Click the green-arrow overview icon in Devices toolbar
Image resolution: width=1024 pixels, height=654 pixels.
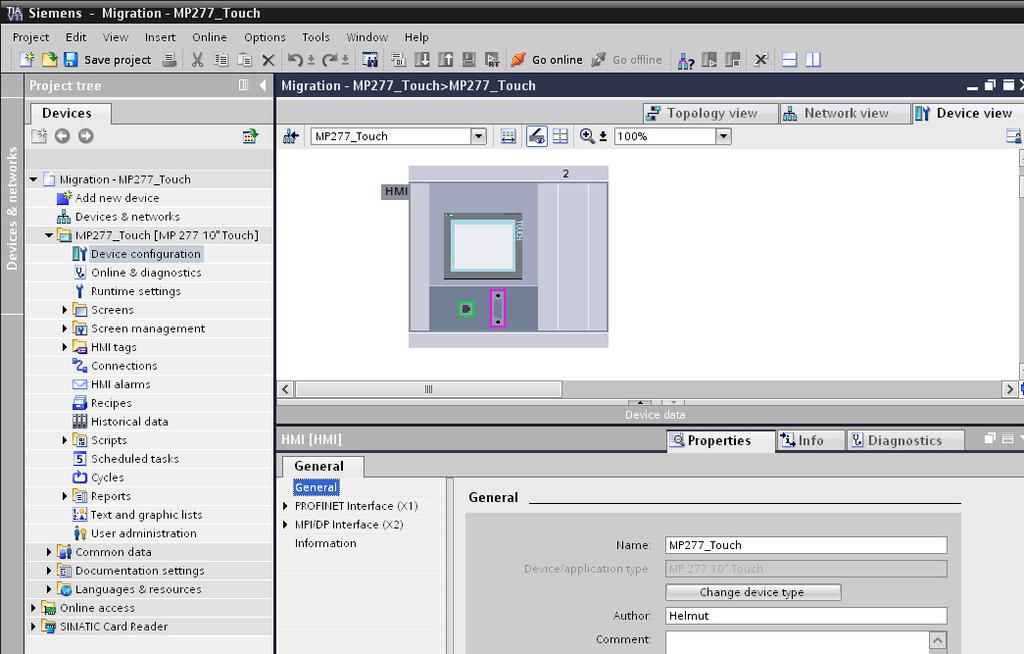click(250, 136)
